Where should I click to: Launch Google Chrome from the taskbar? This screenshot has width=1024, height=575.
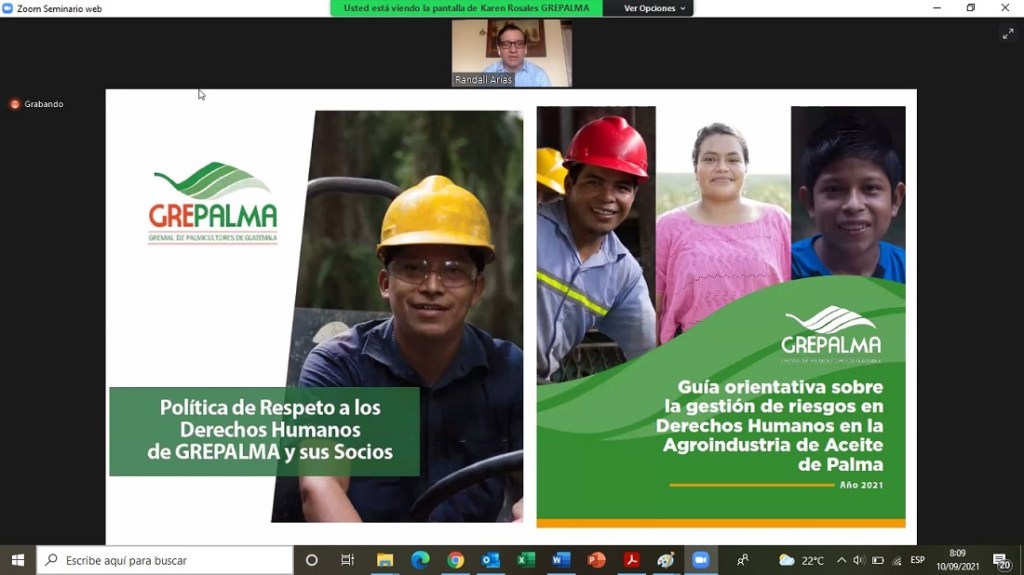click(455, 560)
